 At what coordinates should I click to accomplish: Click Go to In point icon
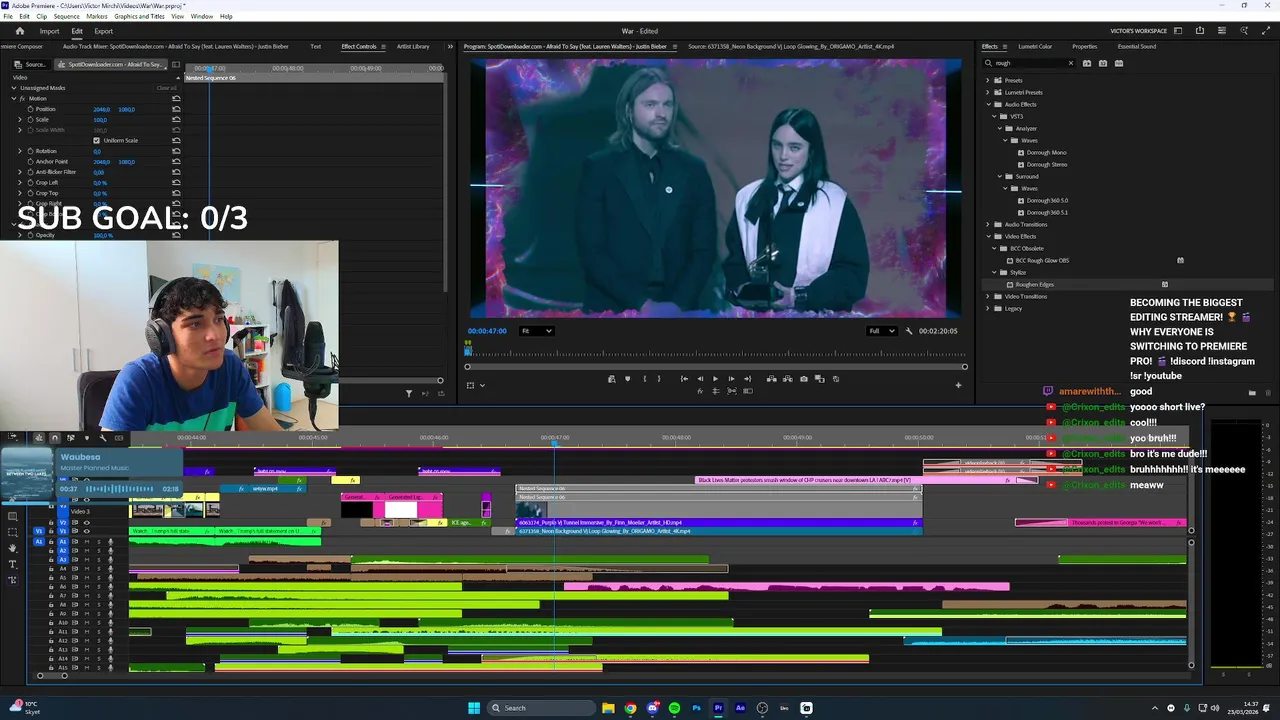(x=684, y=379)
